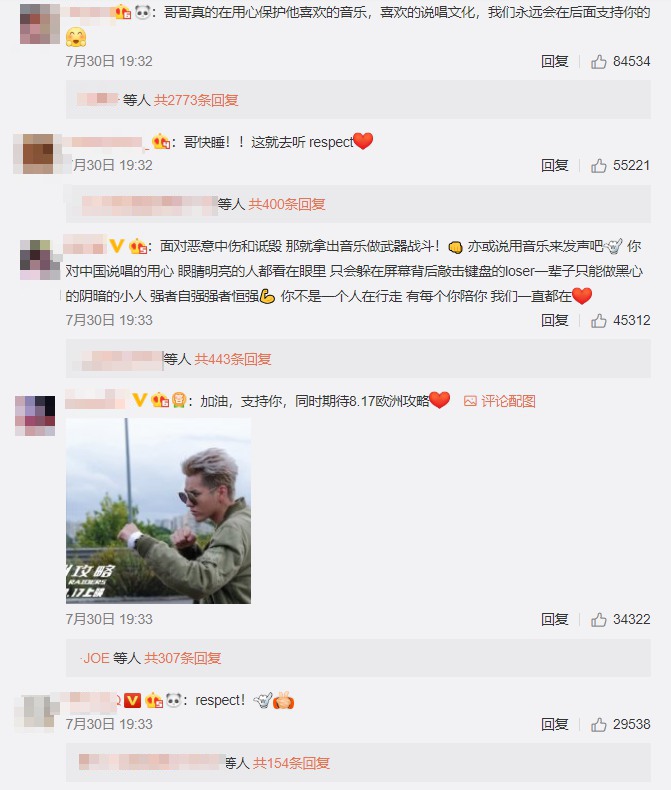Click the first commenter's avatar
Viewport: 671px width, 790px height.
pyautogui.click(x=39, y=23)
